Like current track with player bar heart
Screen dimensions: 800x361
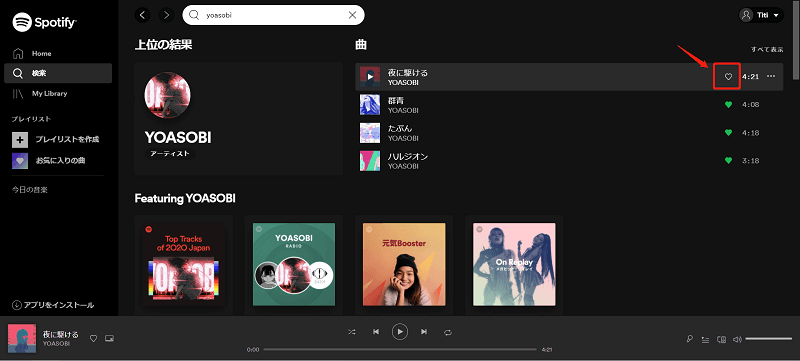pyautogui.click(x=93, y=339)
